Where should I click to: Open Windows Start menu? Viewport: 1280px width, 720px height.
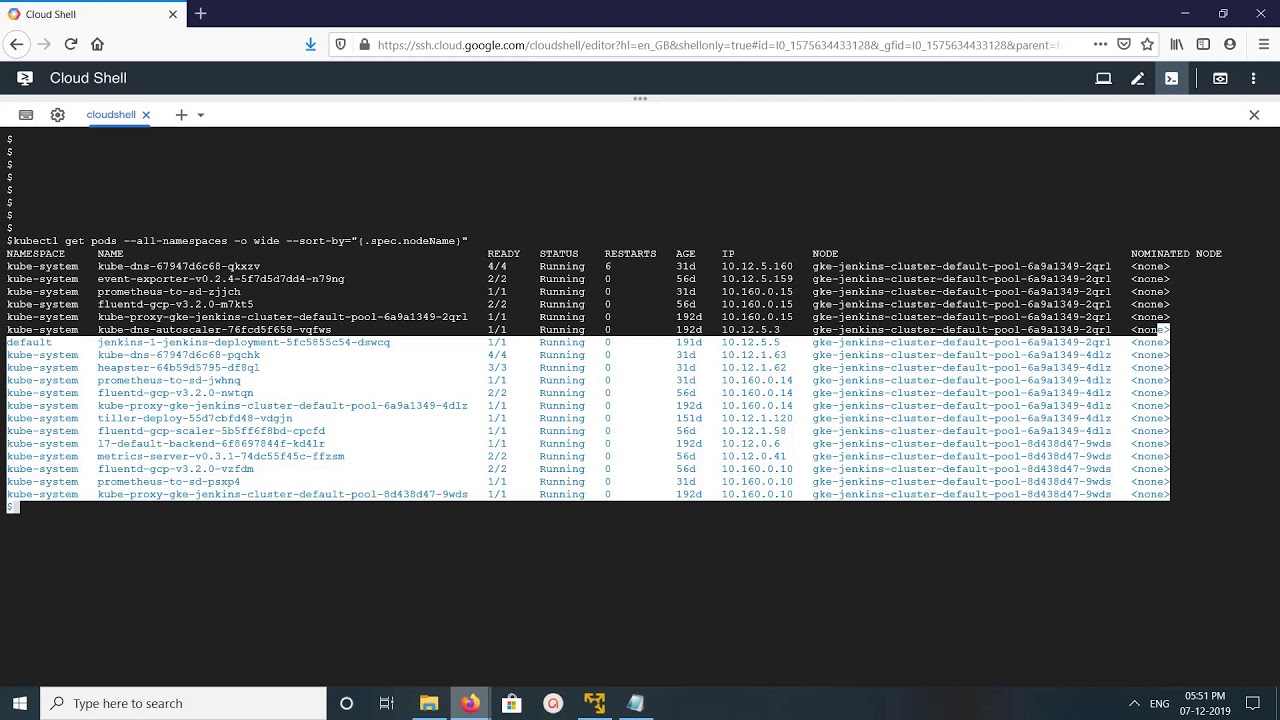click(20, 703)
